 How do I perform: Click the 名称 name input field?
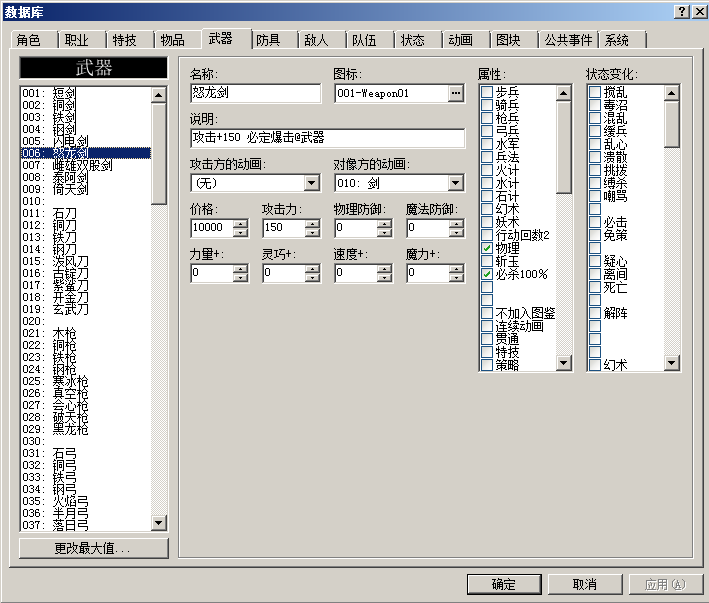coord(255,93)
